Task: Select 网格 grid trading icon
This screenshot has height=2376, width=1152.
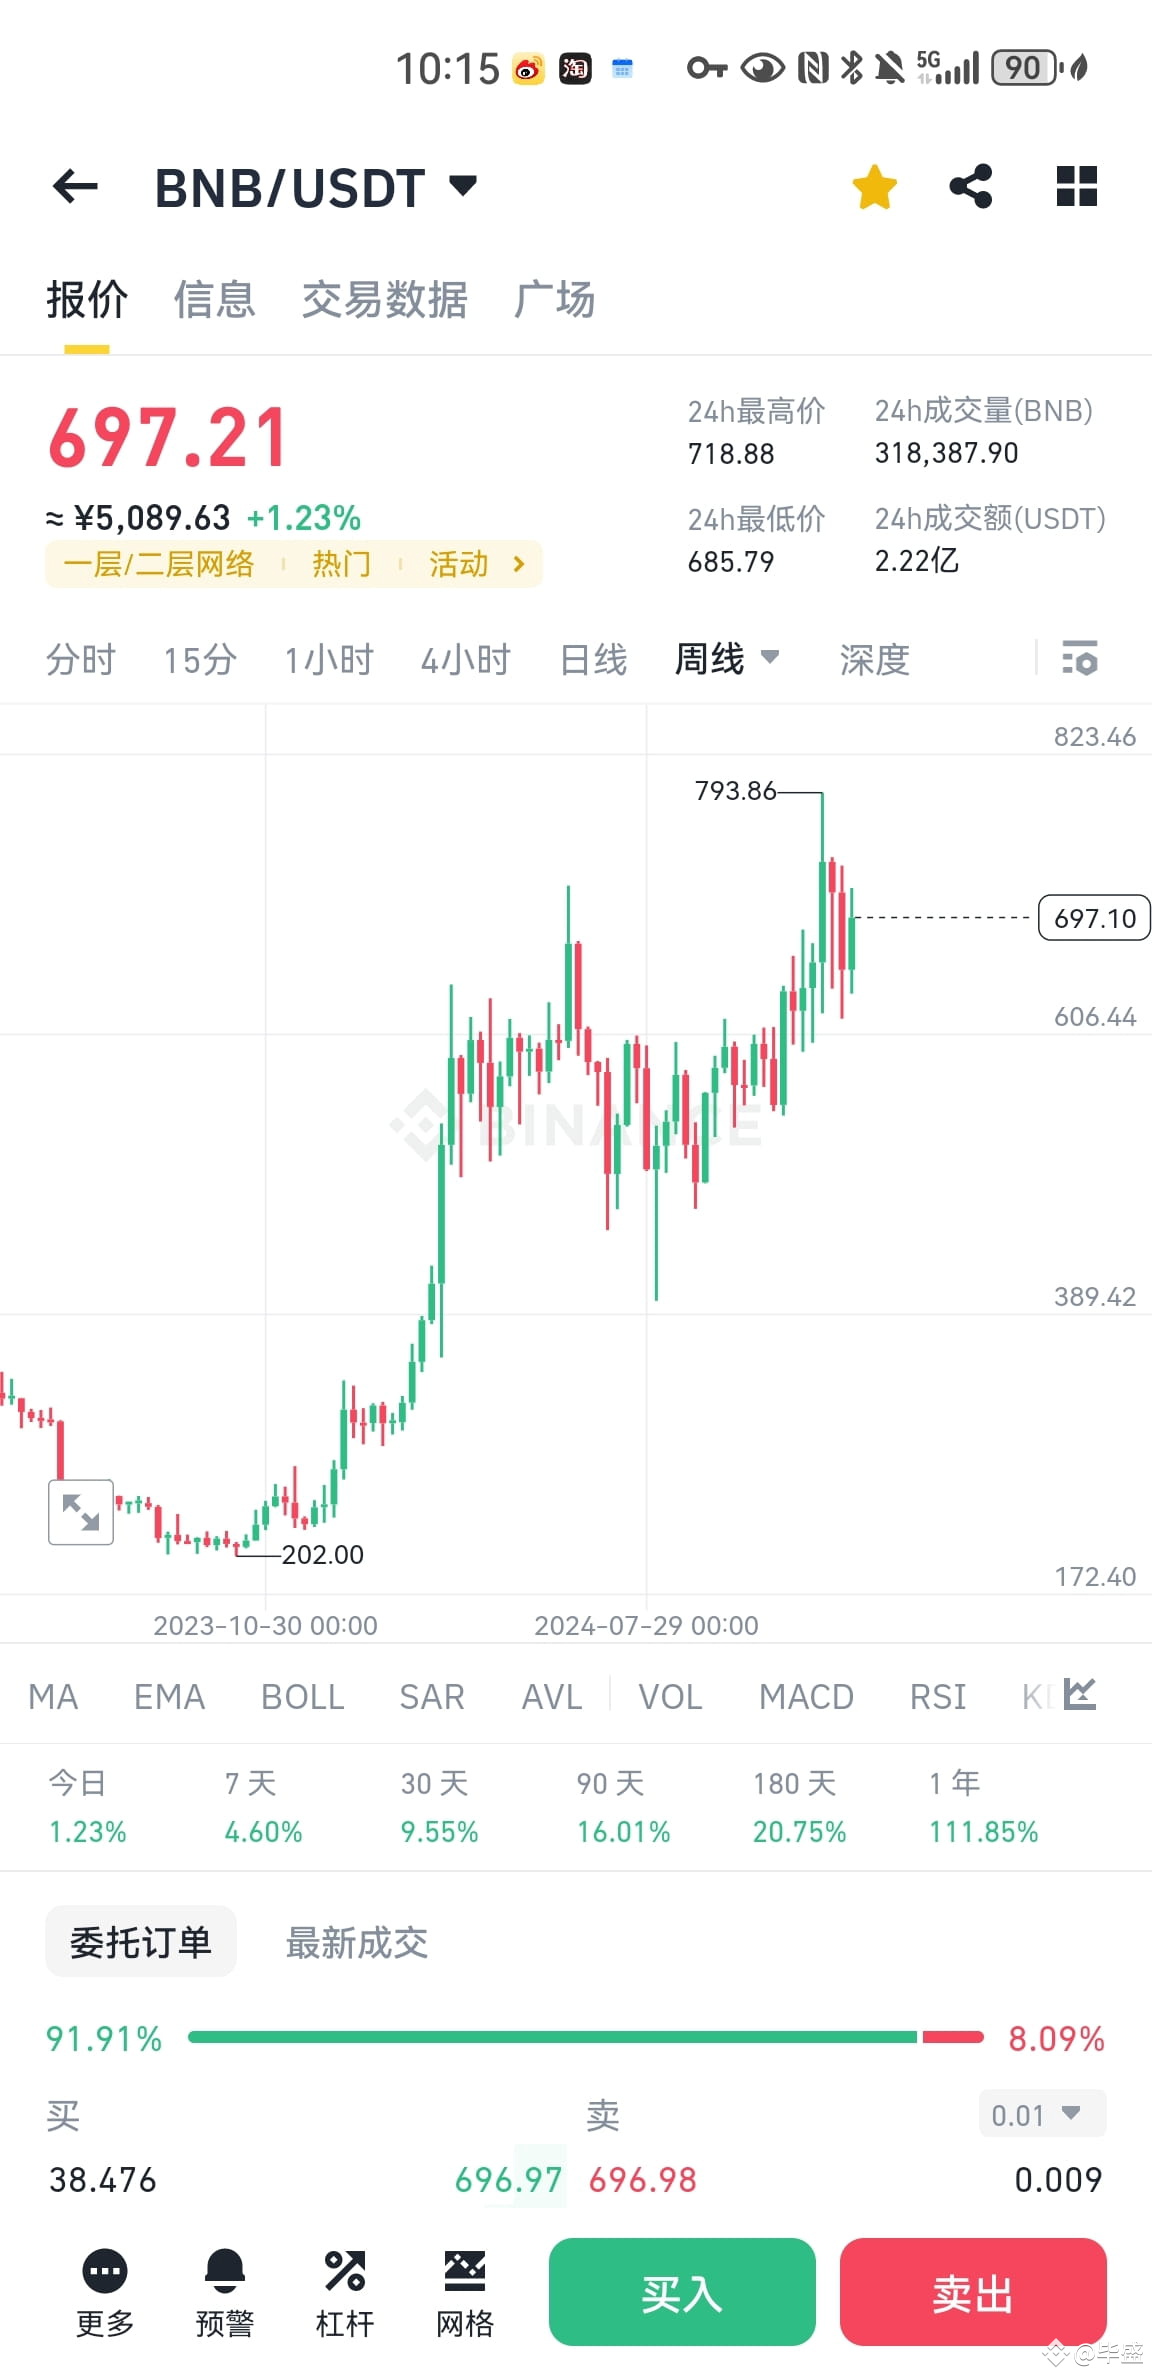Action: (x=463, y=2290)
